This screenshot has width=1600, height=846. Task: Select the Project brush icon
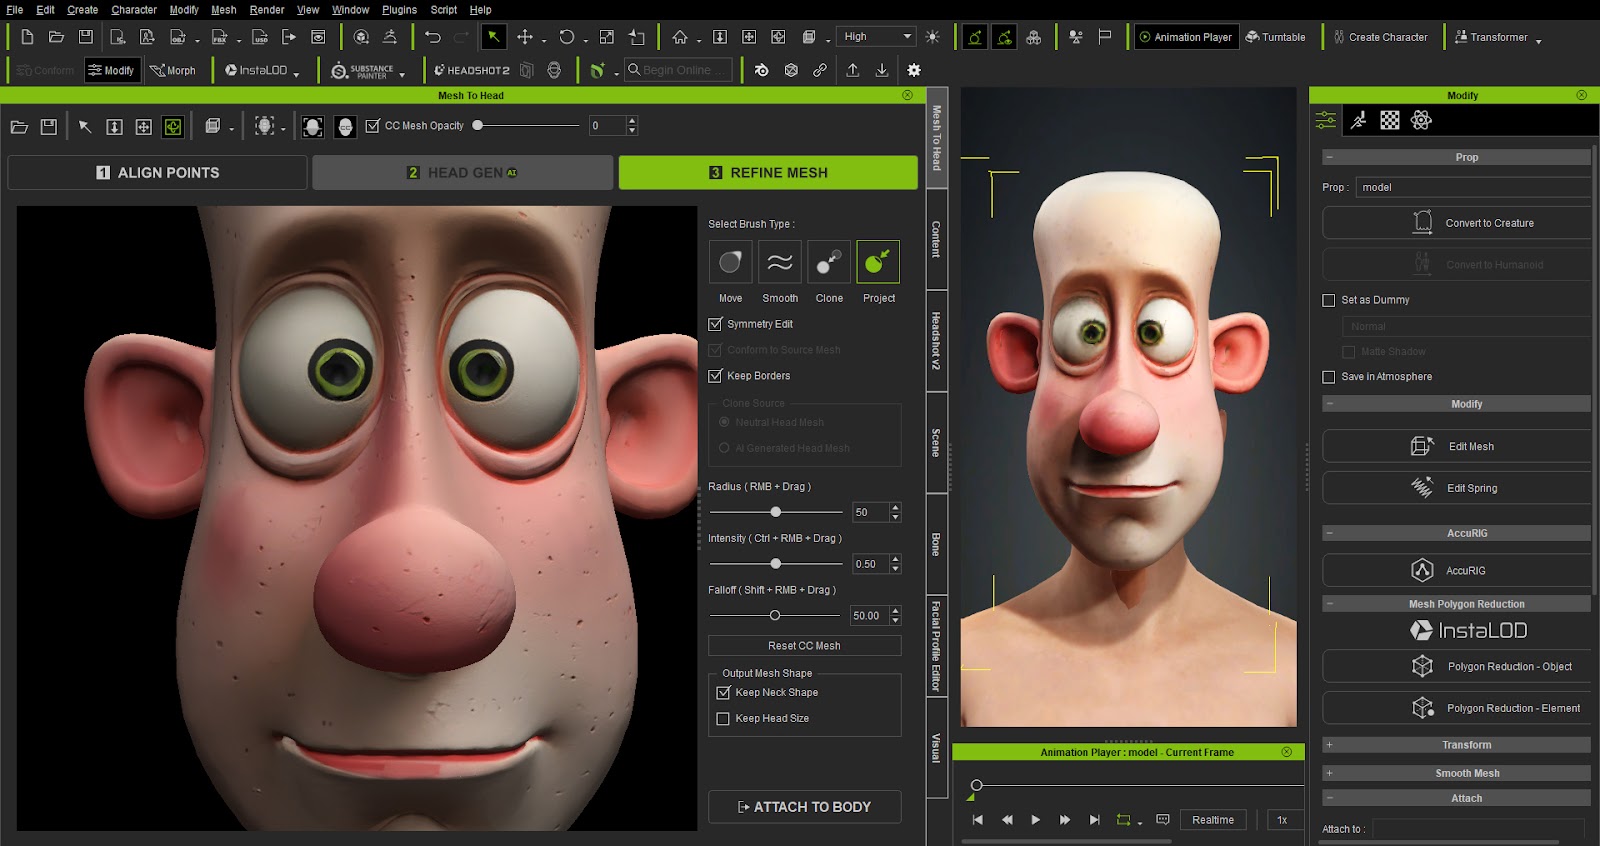(x=877, y=262)
